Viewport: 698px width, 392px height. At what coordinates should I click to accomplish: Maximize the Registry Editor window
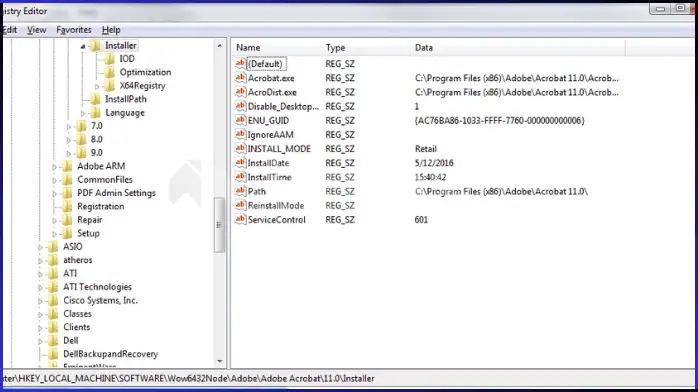(x=680, y=8)
